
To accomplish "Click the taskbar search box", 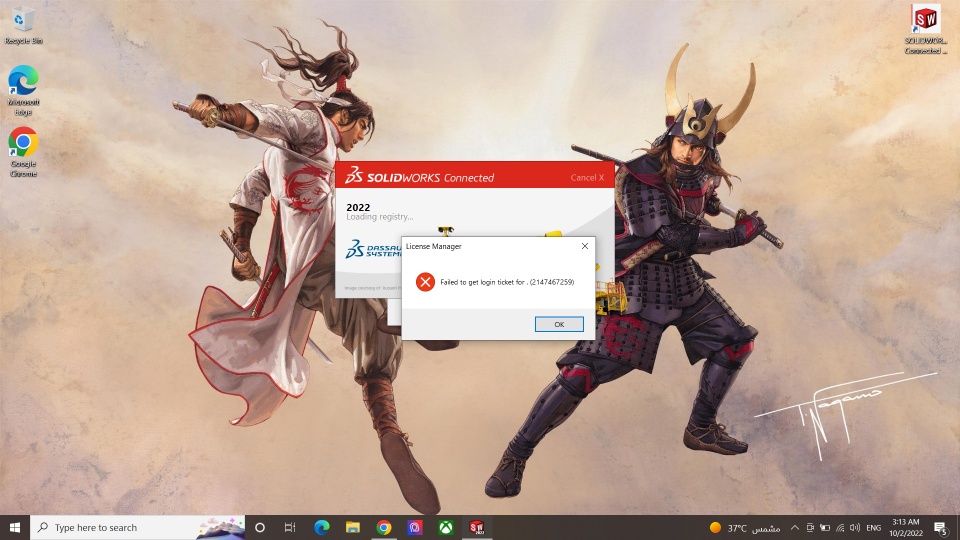I will click(x=138, y=527).
